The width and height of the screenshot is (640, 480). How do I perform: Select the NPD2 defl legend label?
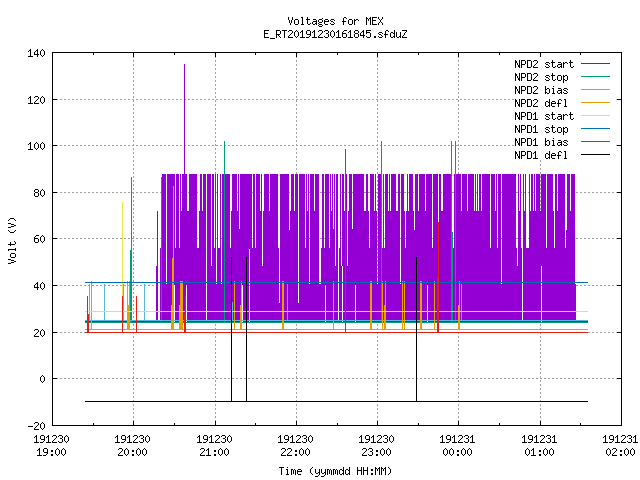point(541,103)
